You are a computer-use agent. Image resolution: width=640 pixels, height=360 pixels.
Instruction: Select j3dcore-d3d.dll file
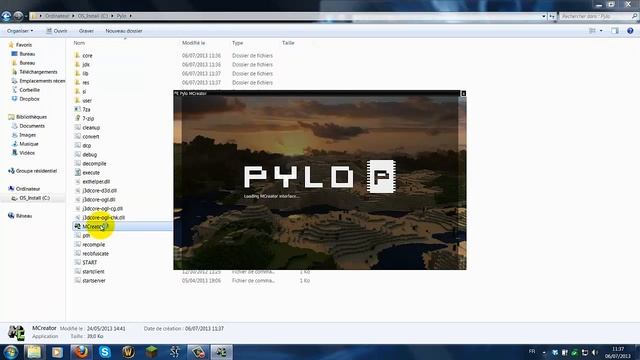point(99,190)
